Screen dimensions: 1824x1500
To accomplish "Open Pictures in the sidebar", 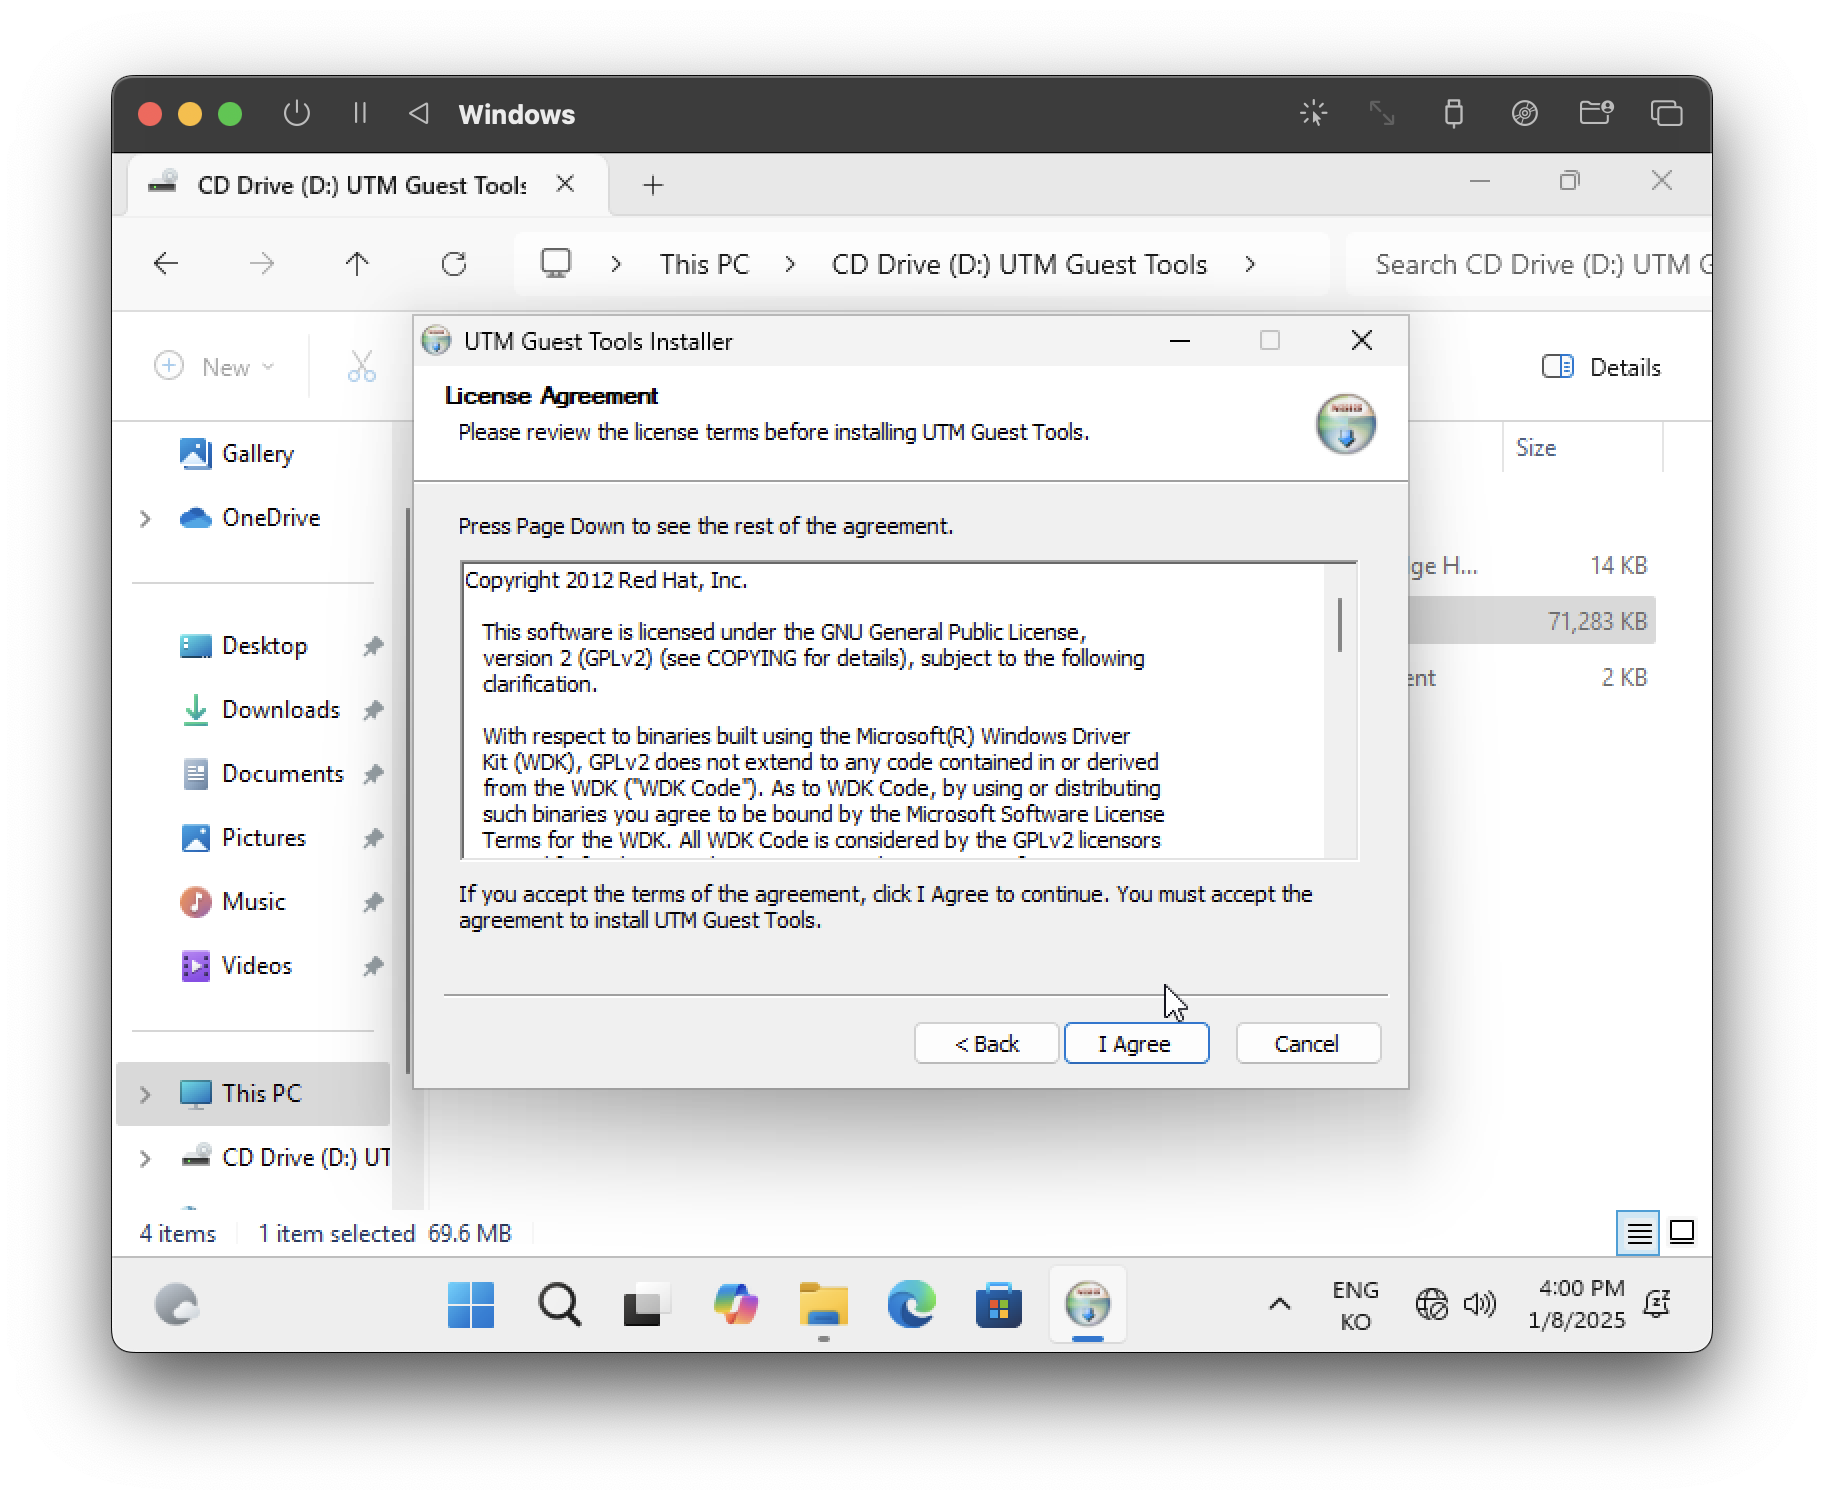I will coord(263,838).
